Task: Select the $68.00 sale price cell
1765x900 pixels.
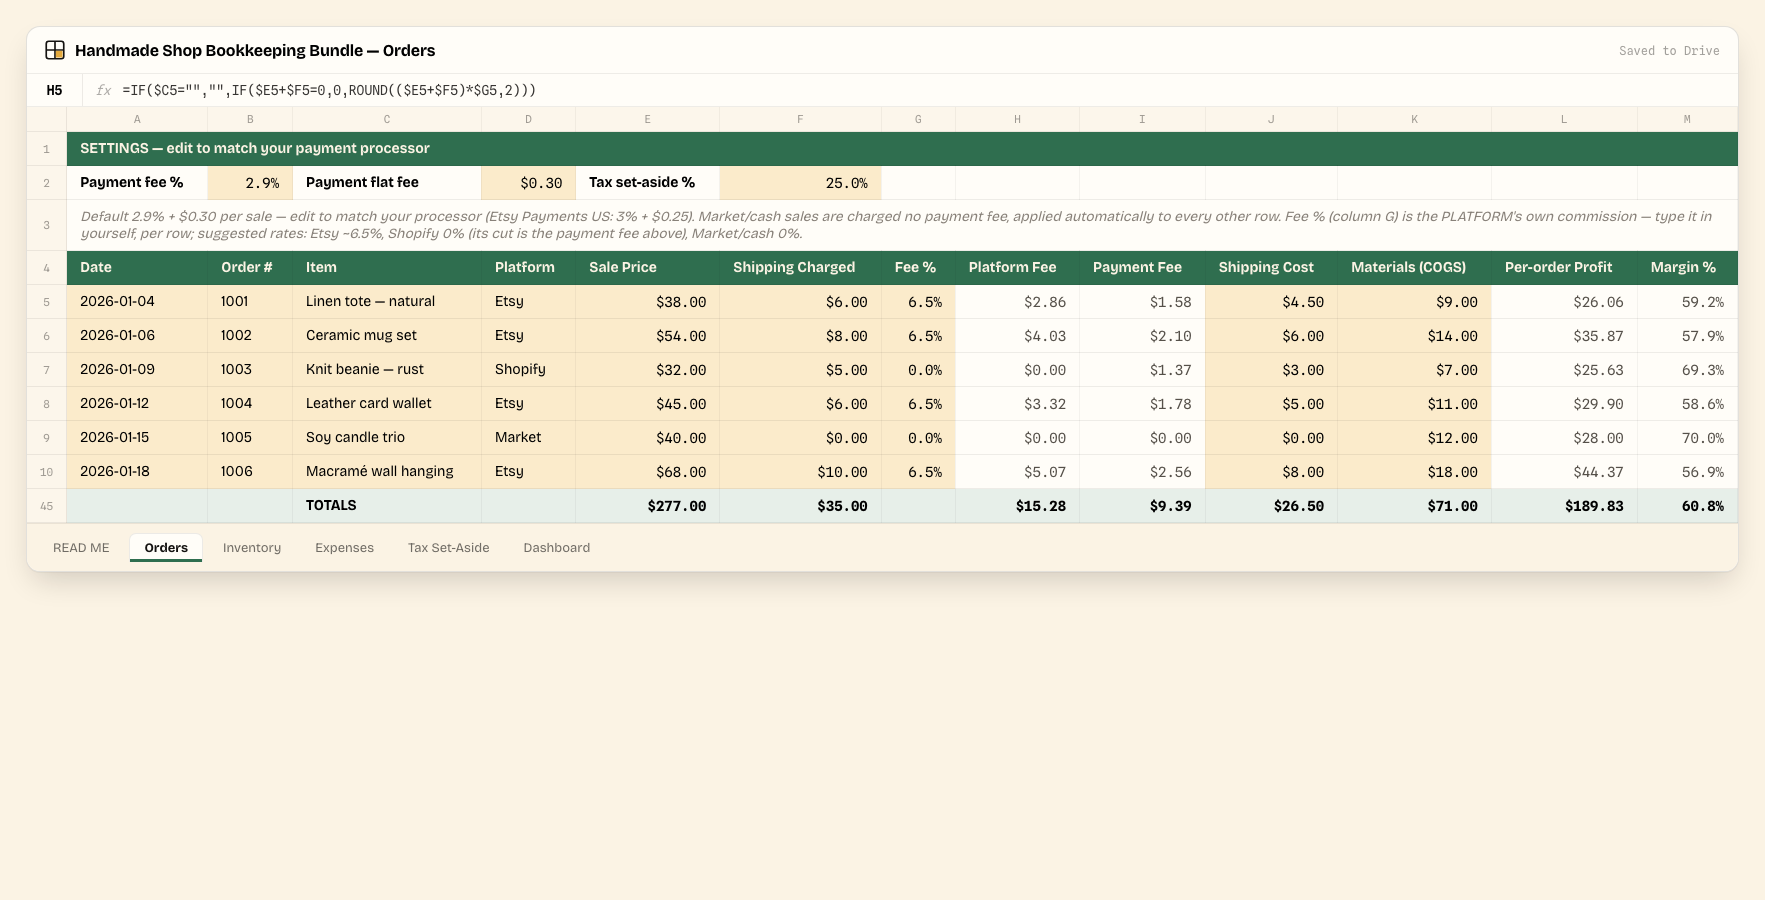Action: pyautogui.click(x=647, y=472)
